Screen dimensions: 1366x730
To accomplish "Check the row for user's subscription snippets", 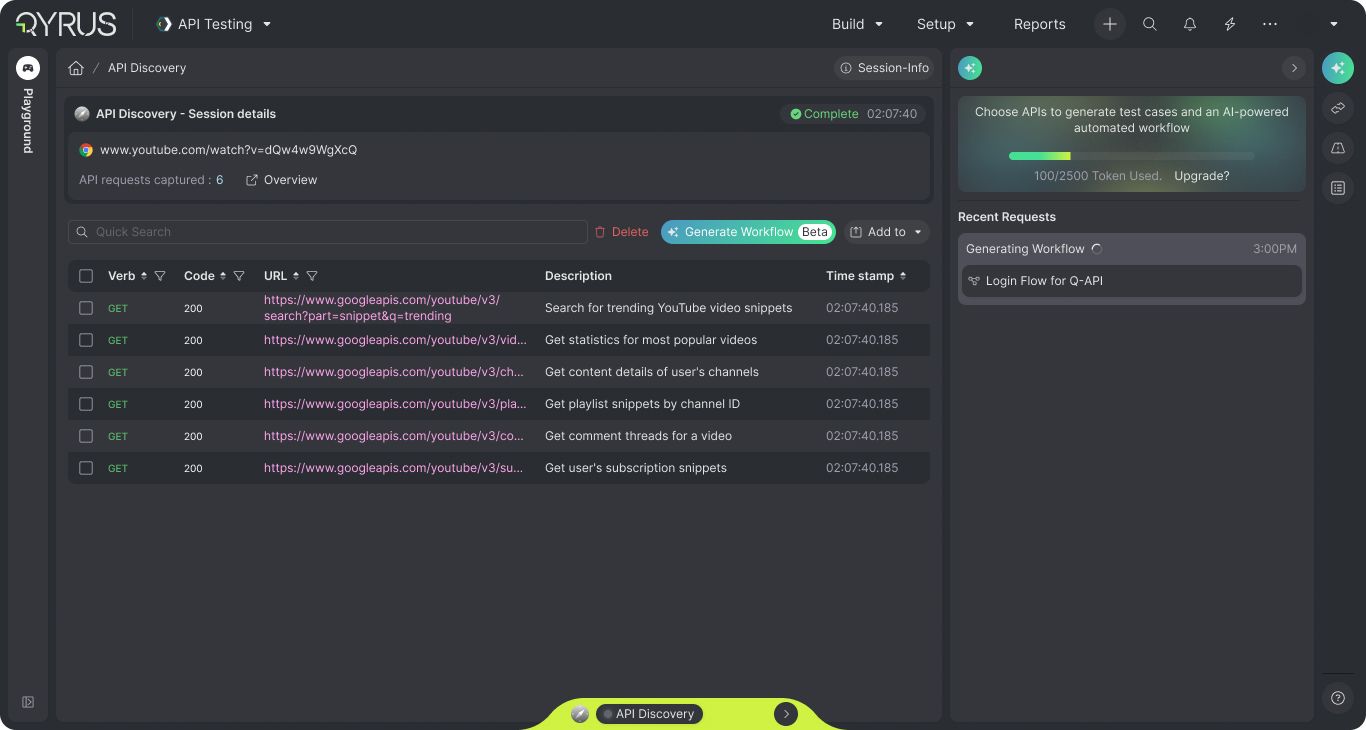I will click(x=86, y=468).
